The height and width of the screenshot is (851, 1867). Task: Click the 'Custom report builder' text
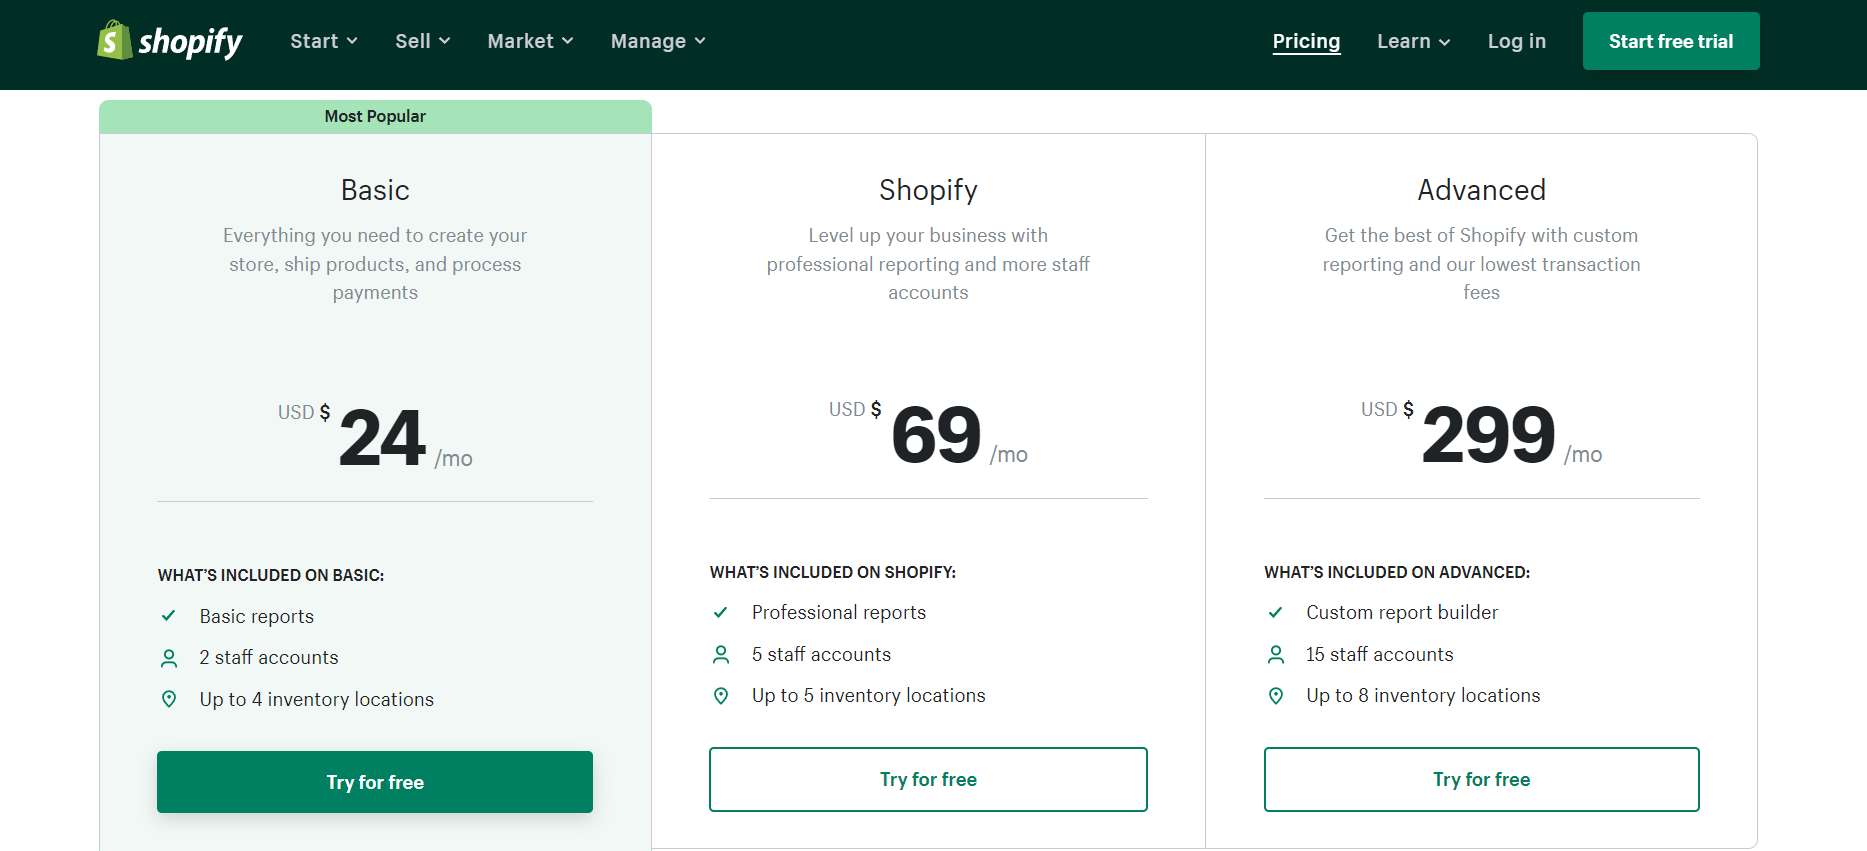point(1402,612)
